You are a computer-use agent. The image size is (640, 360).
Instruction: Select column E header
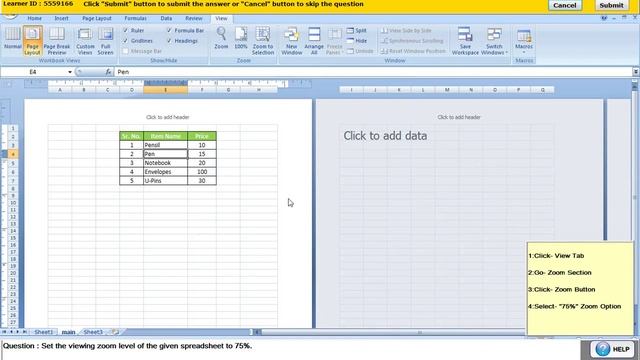pos(165,90)
